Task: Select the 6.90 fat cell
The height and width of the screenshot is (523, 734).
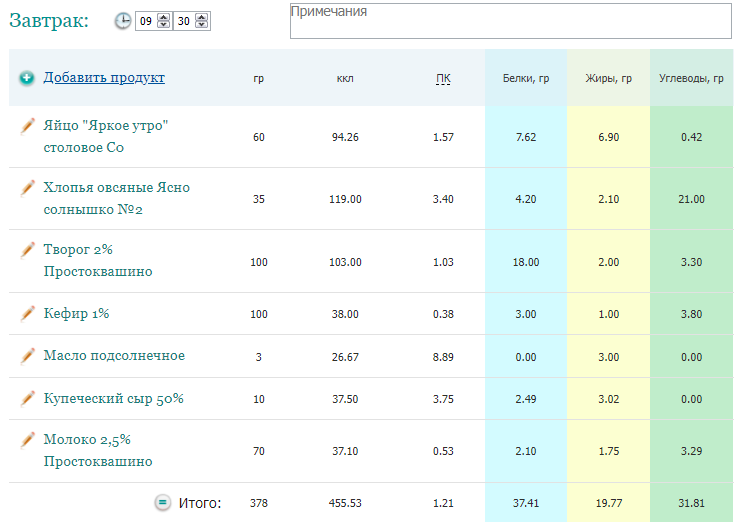Action: (609, 137)
